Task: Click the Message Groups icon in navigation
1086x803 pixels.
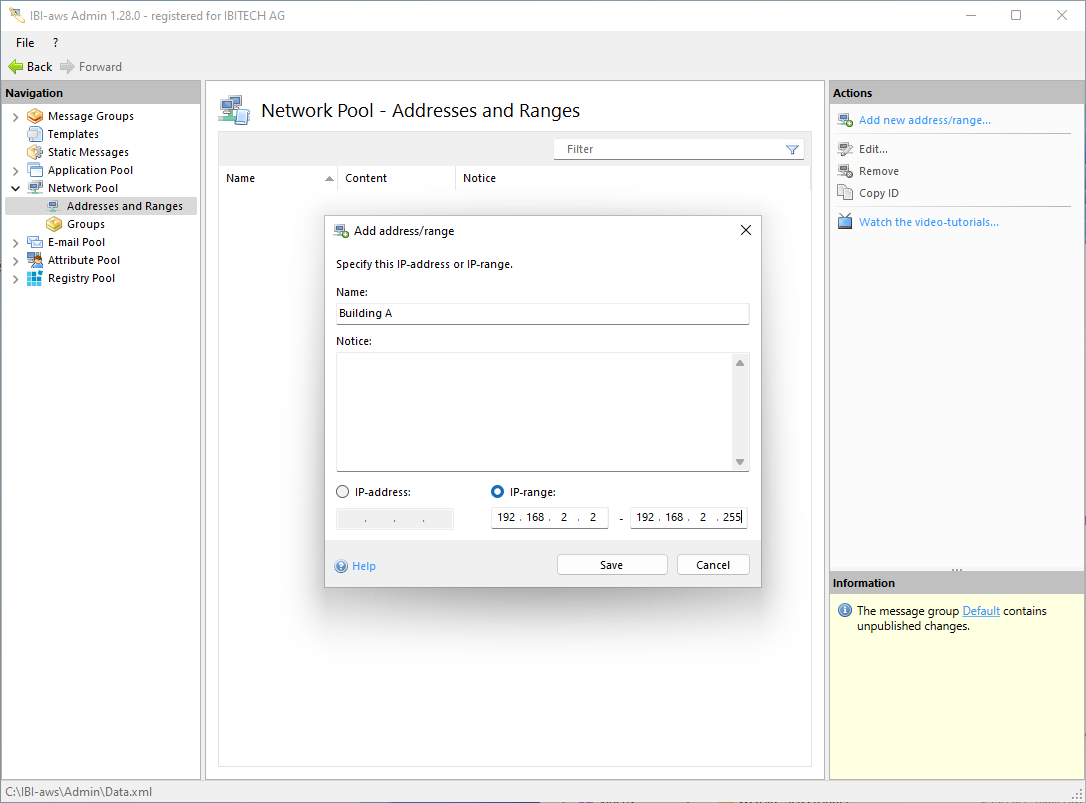Action: tap(35, 116)
